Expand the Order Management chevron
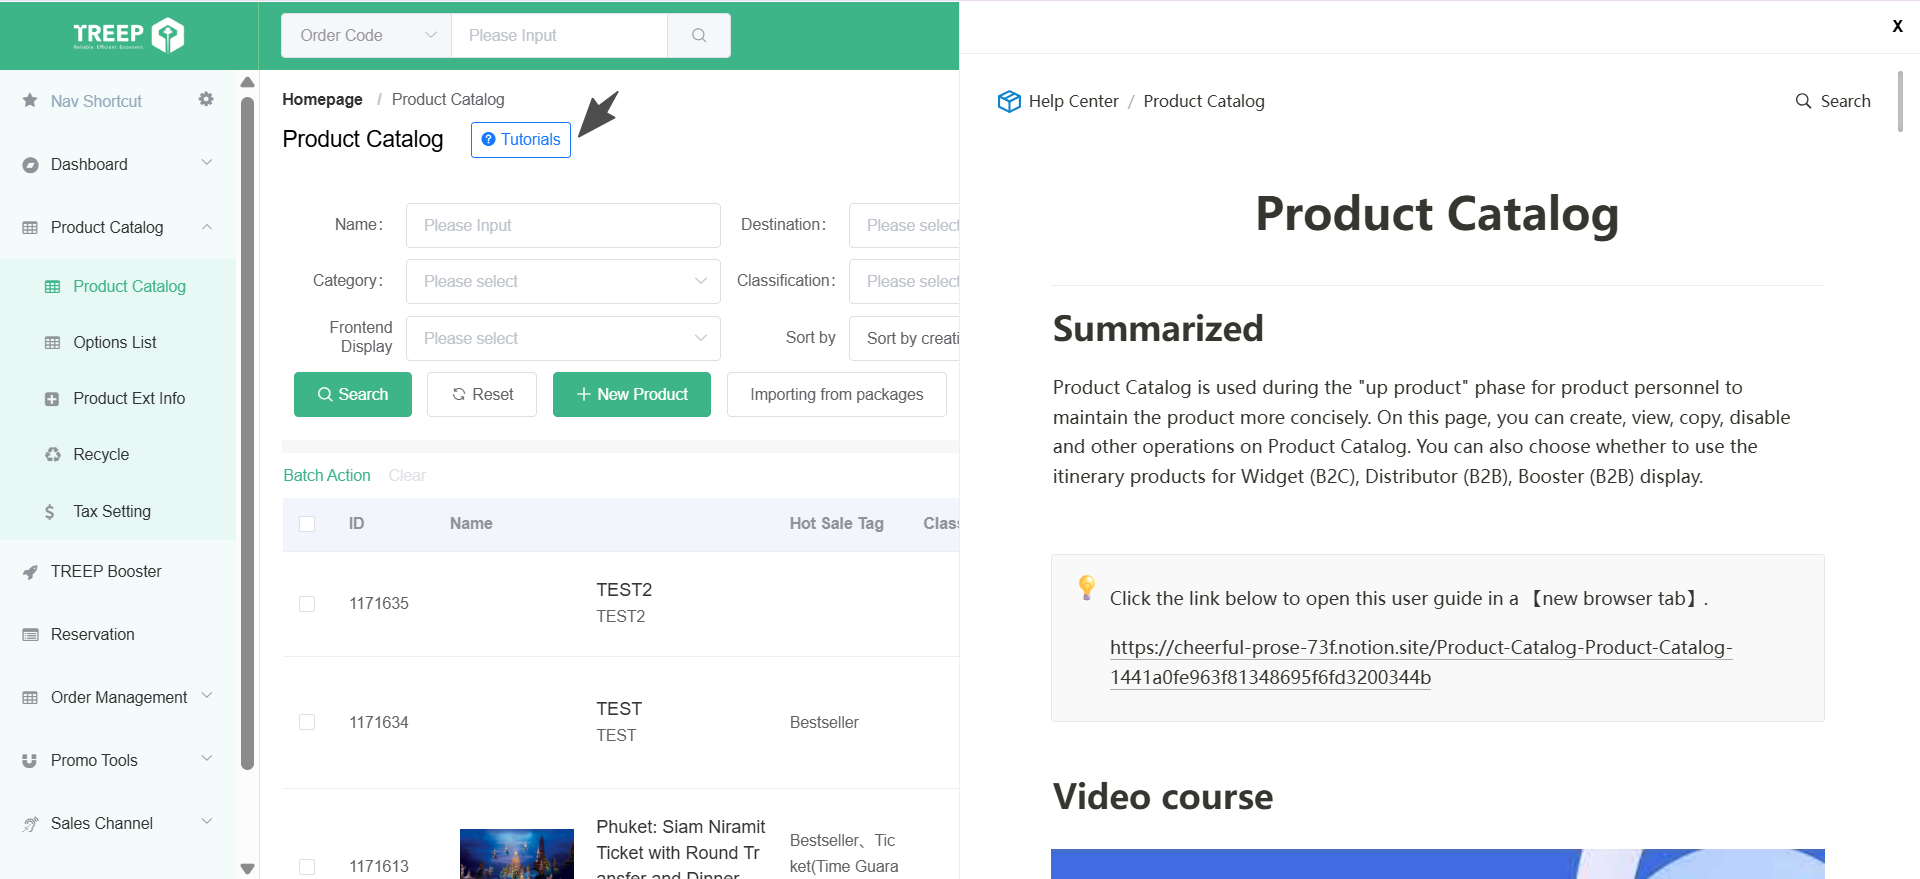This screenshot has height=879, width=1920. tap(207, 696)
